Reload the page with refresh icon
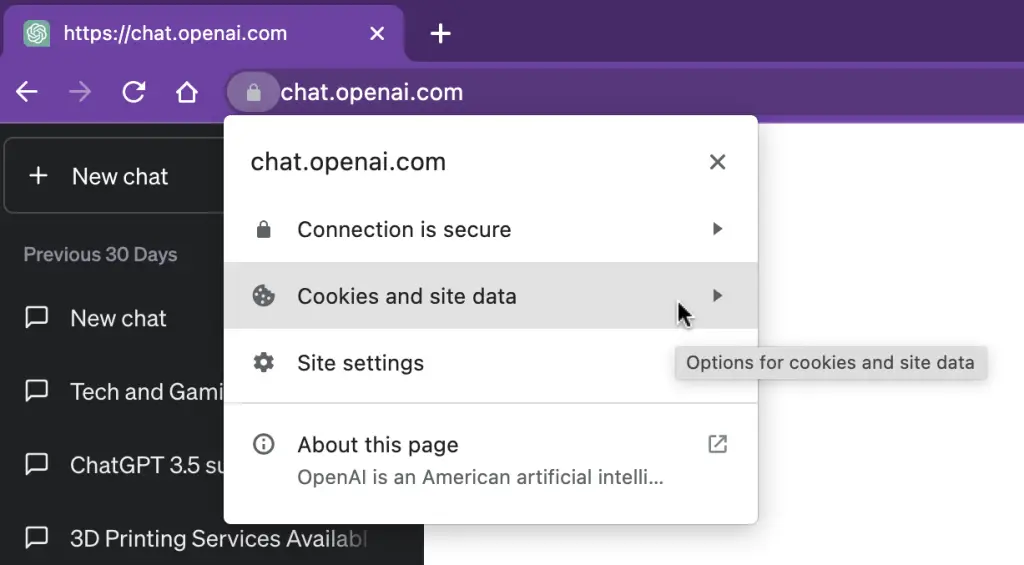The width and height of the screenshot is (1024, 565). 133,92
